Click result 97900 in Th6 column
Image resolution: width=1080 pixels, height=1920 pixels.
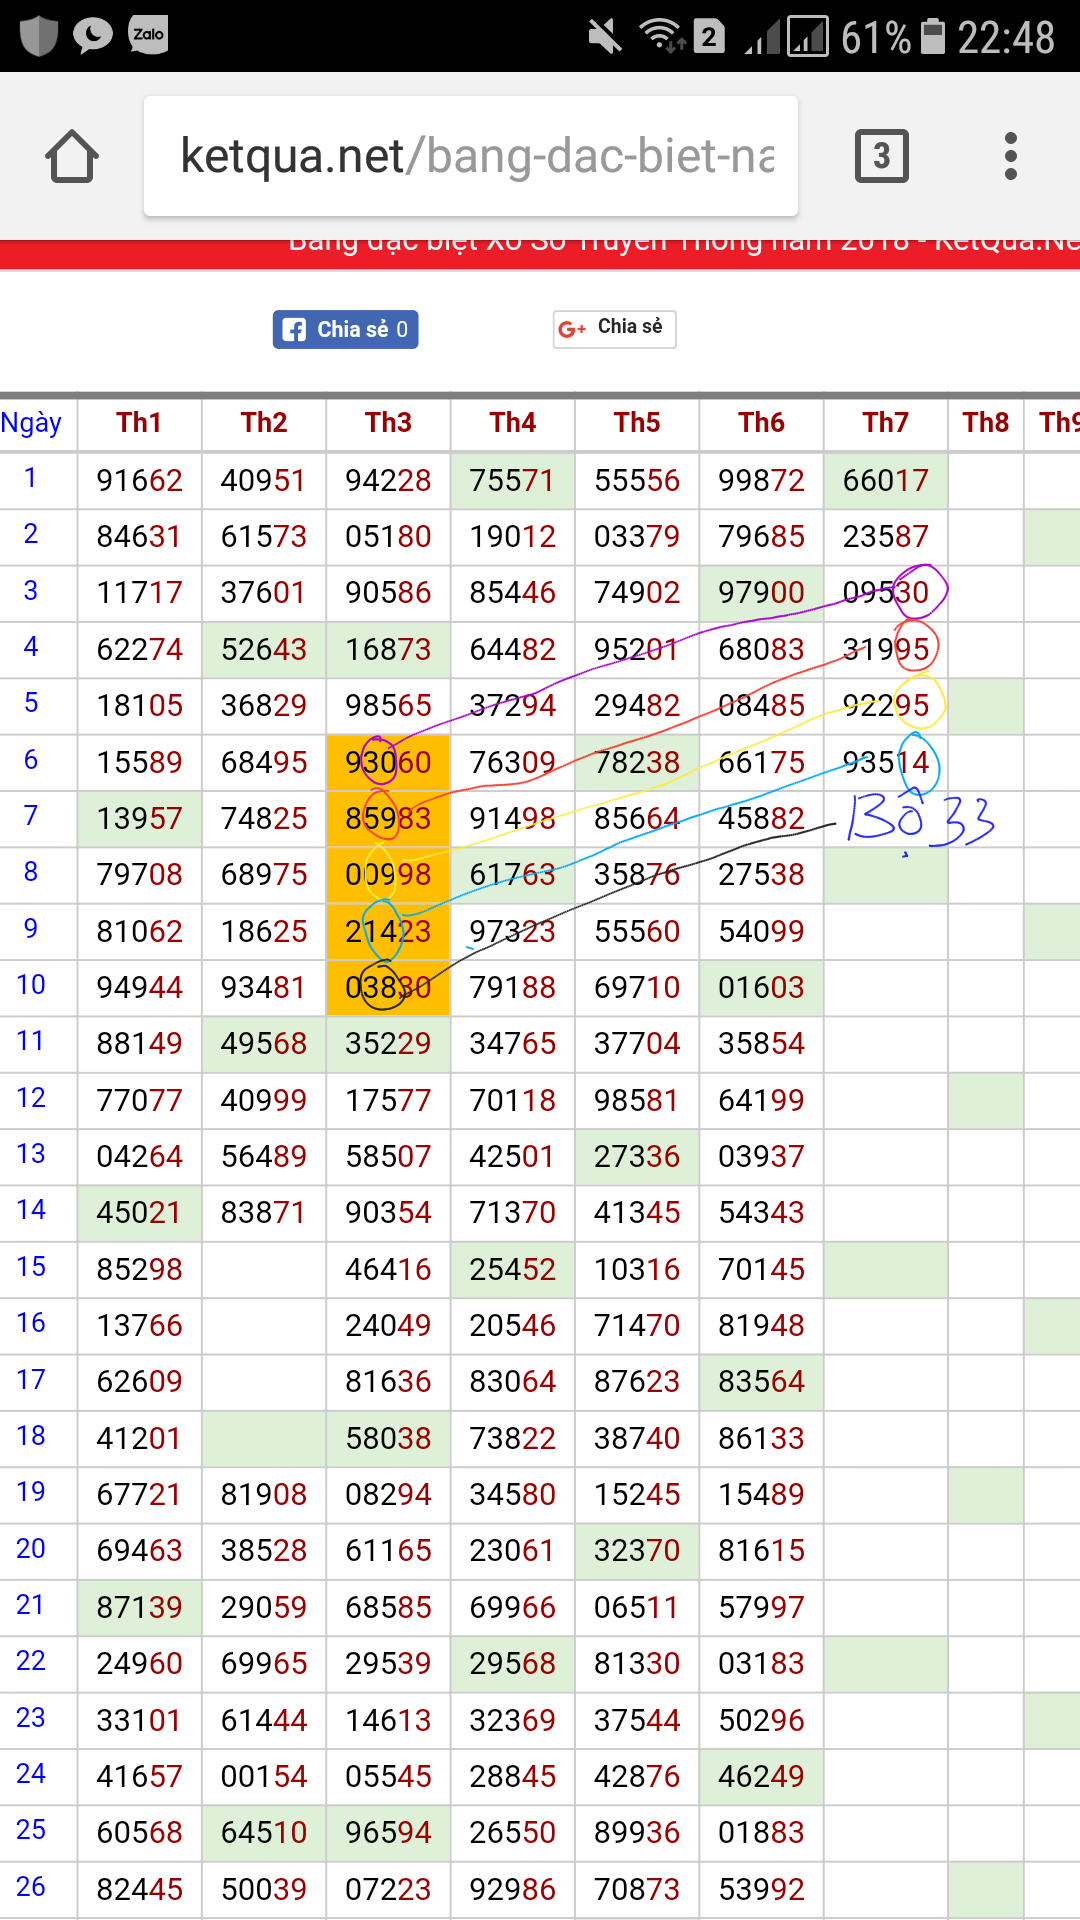click(762, 593)
